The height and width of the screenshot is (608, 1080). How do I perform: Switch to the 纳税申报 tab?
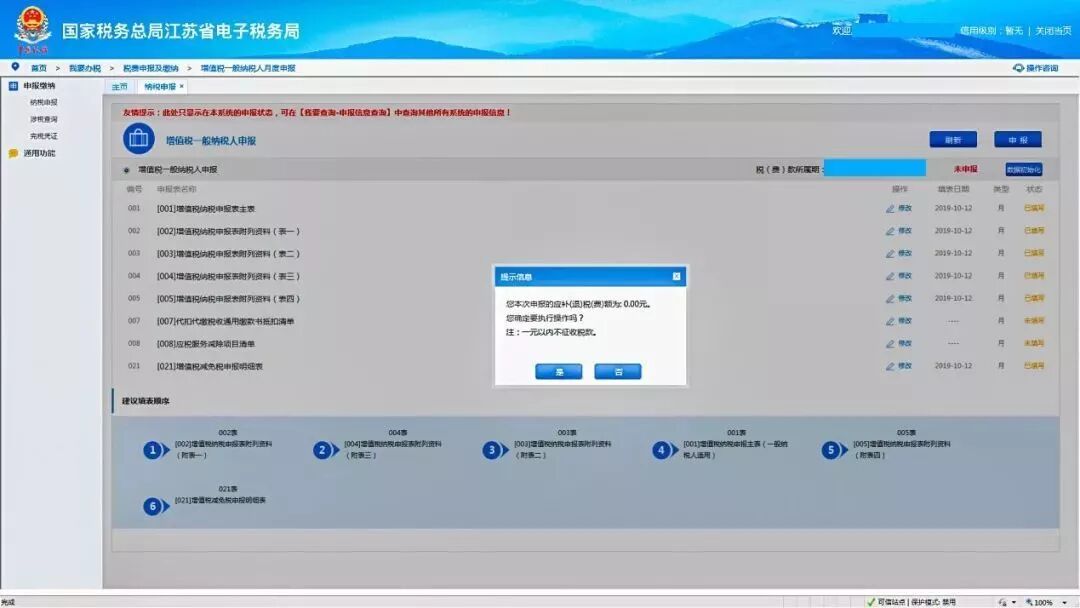point(160,87)
